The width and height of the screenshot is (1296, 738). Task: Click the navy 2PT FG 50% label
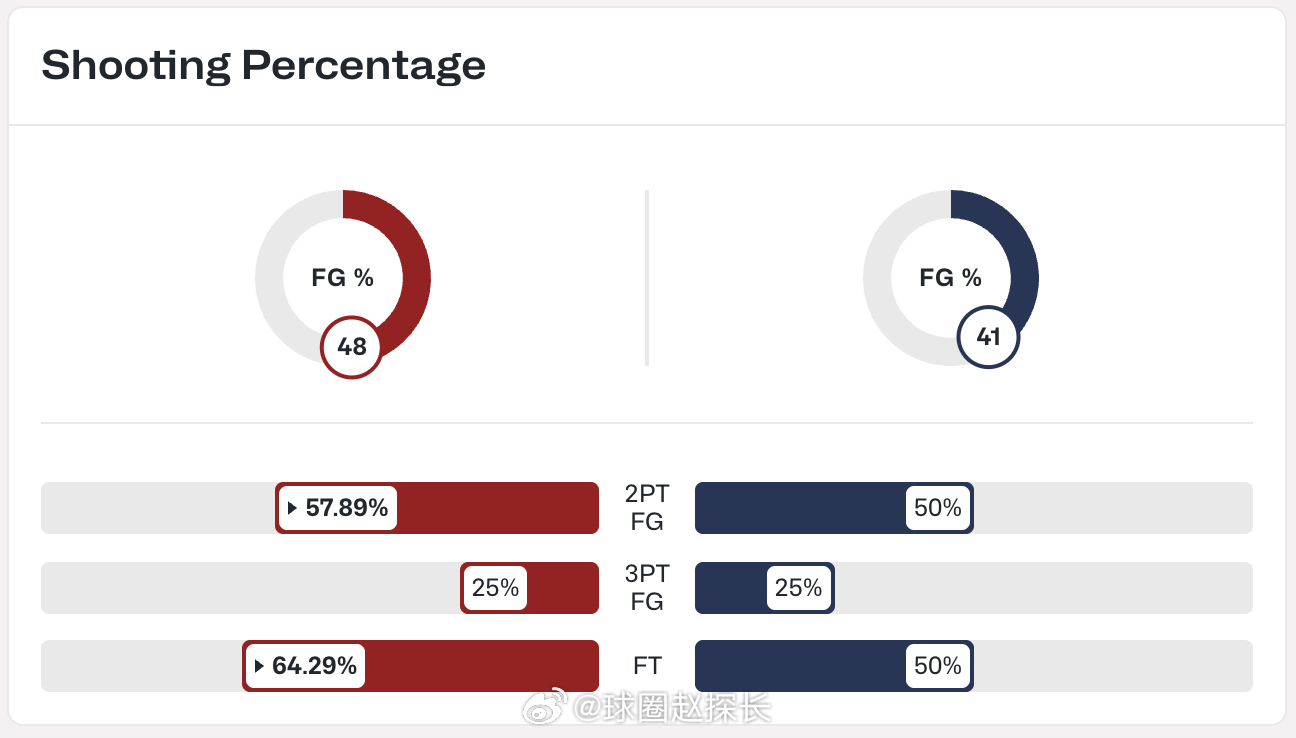coord(938,508)
